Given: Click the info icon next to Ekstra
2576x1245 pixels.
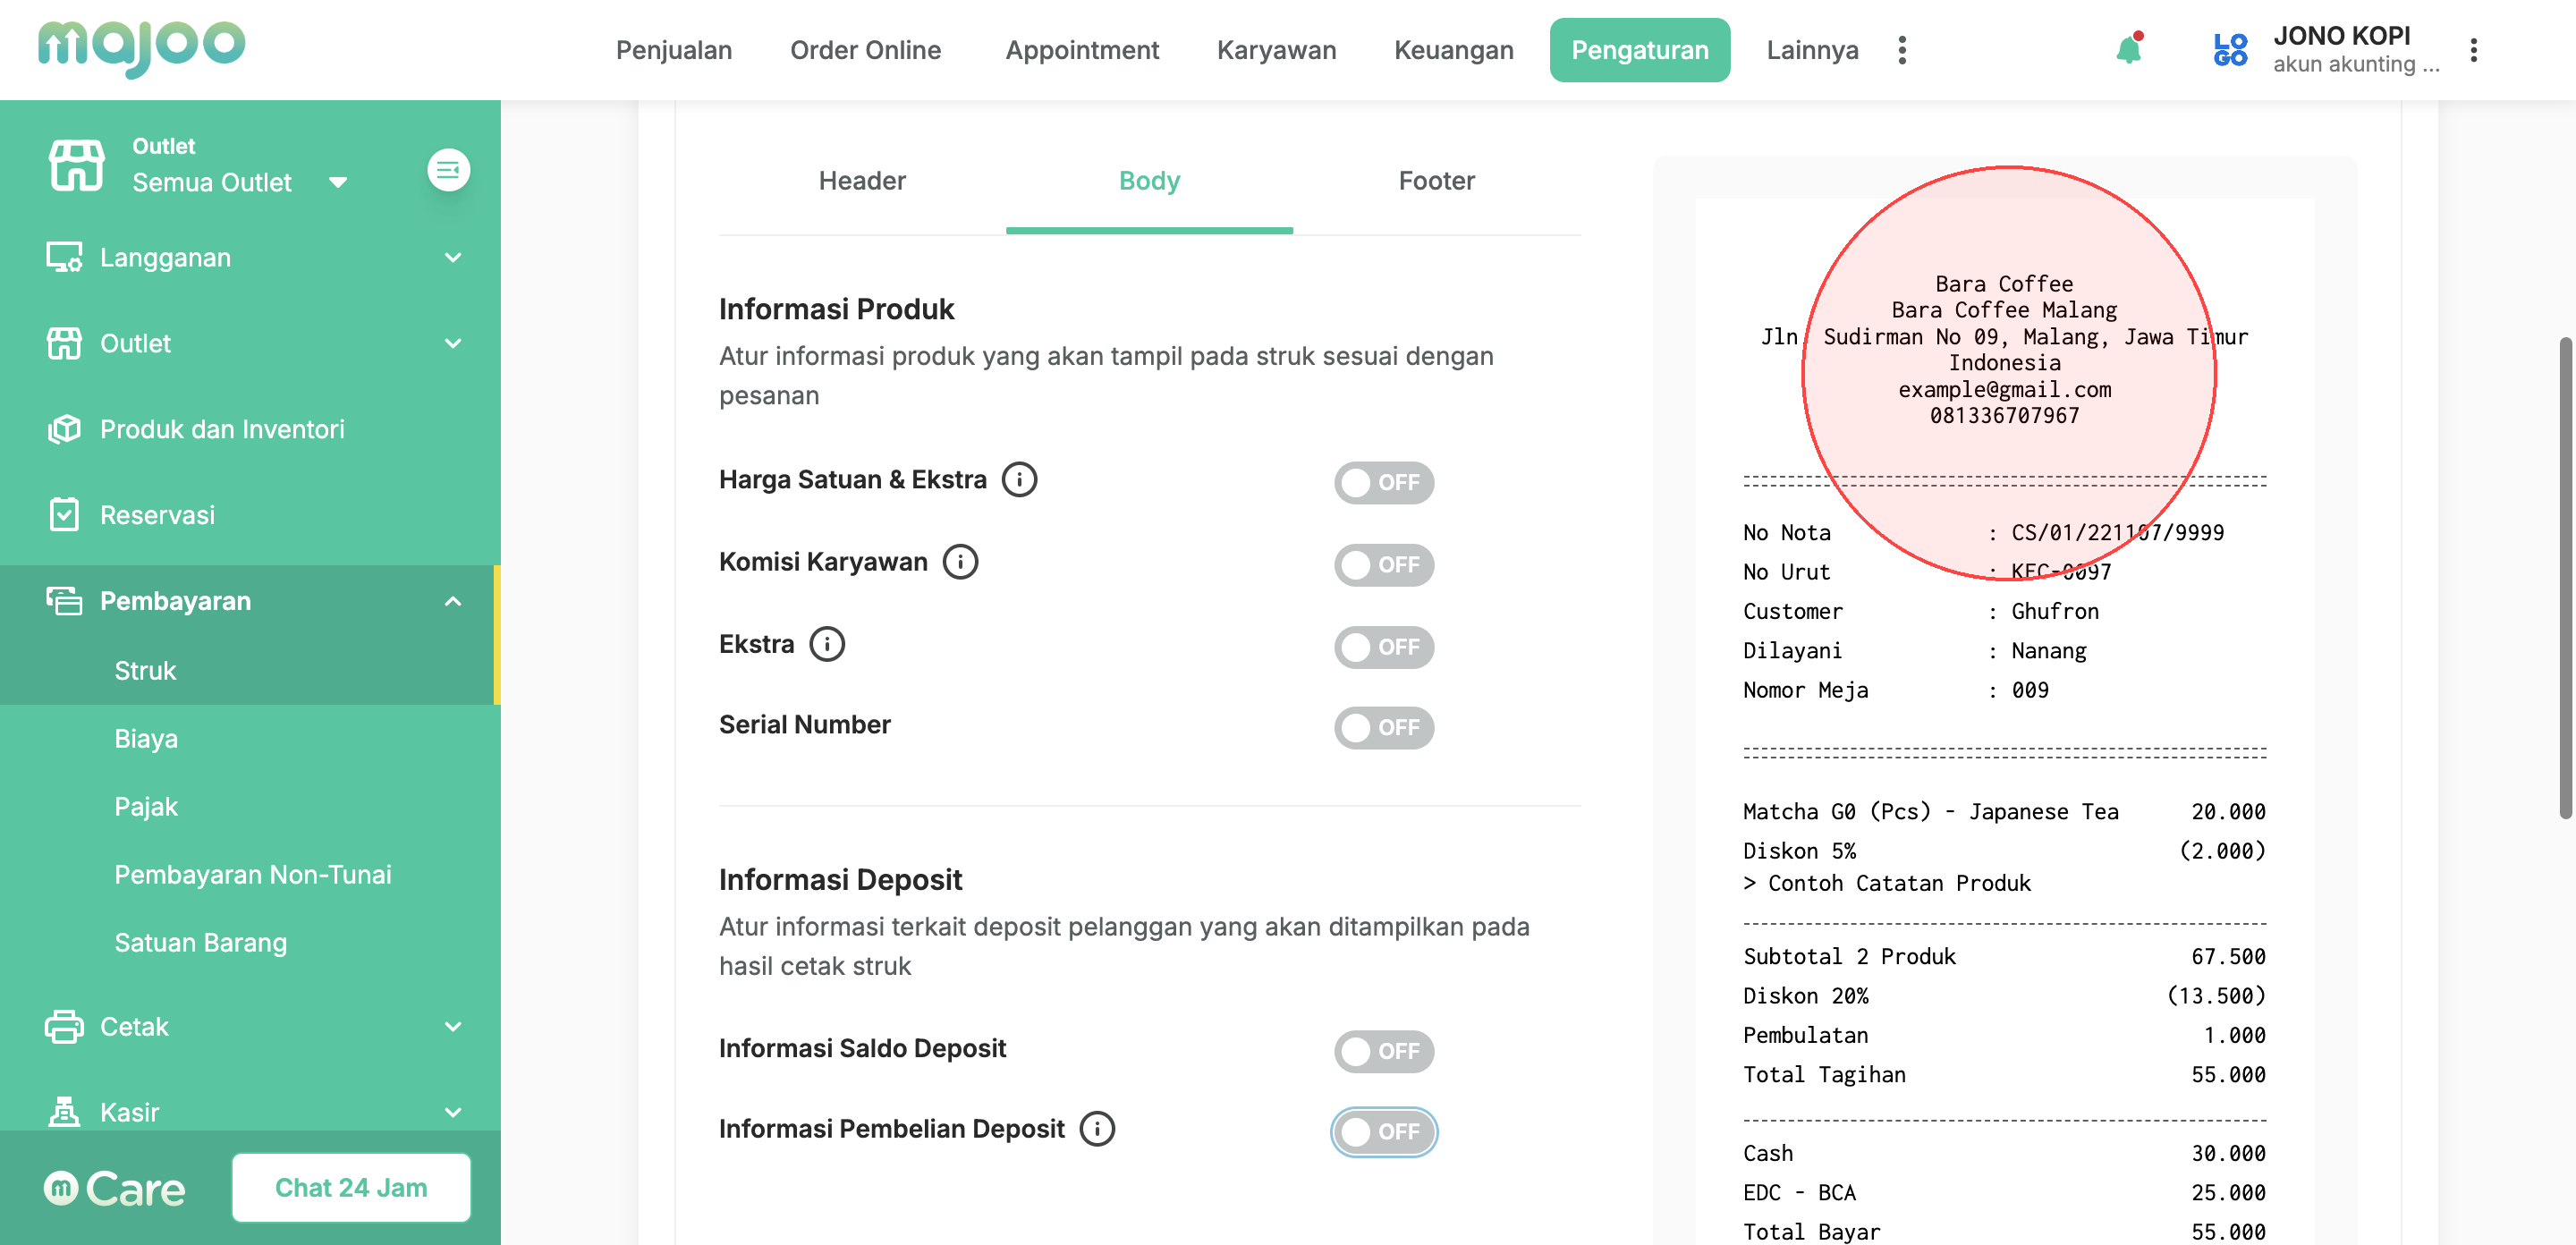Looking at the screenshot, I should [x=826, y=644].
